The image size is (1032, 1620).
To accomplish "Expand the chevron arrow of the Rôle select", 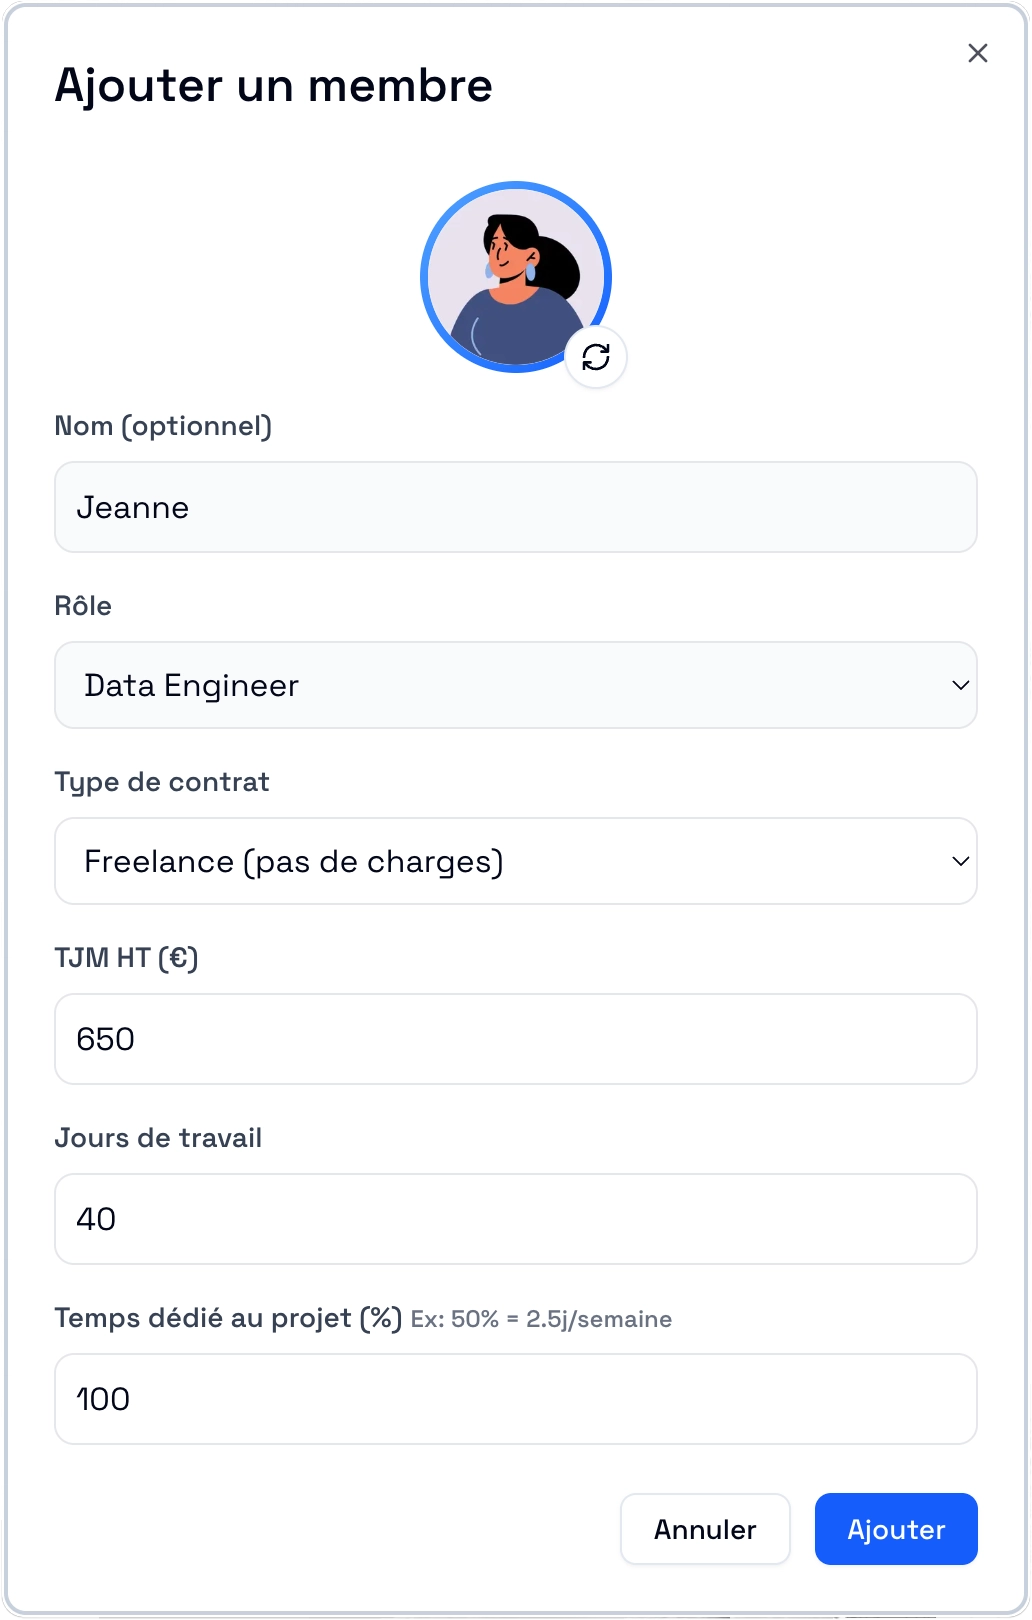I will 960,686.
